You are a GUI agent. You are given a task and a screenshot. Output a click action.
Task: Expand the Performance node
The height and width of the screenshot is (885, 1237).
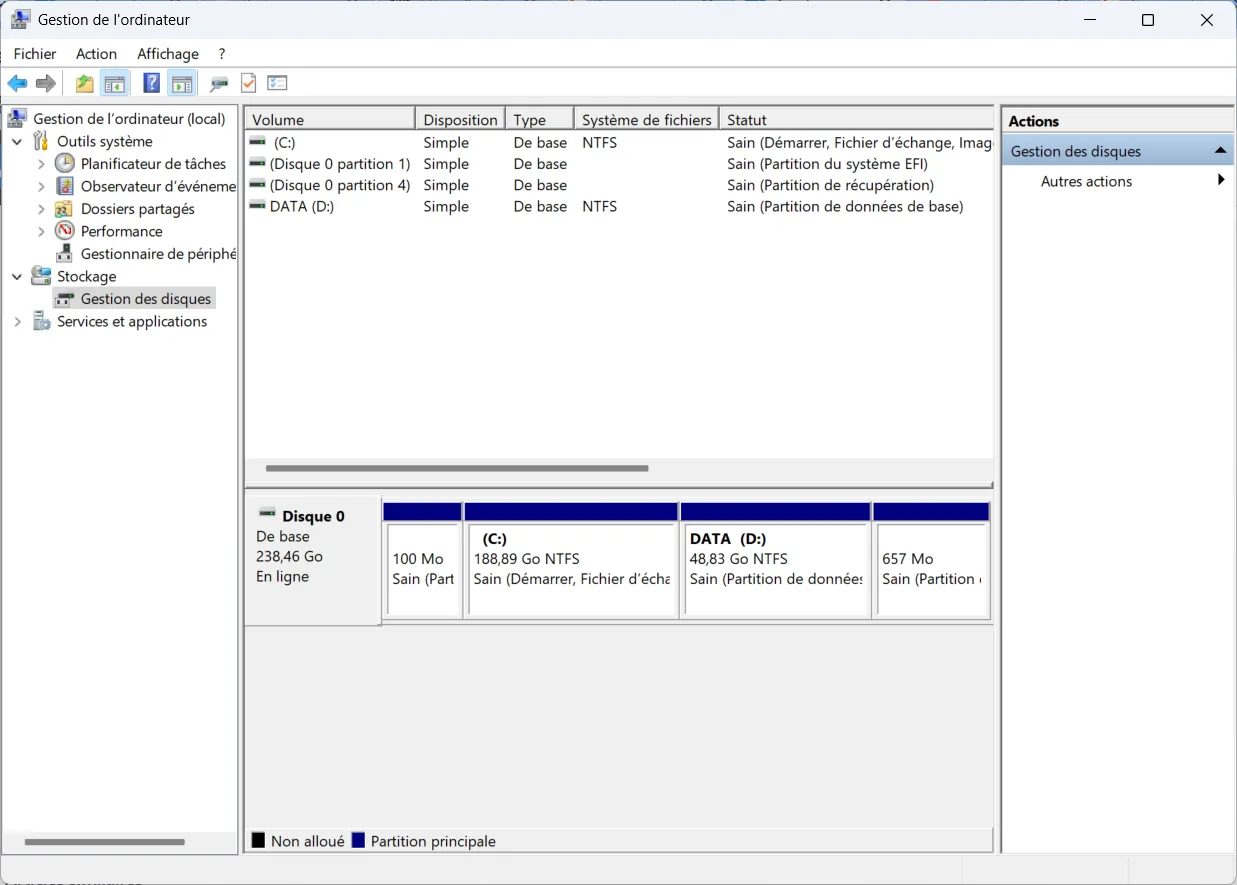41,231
